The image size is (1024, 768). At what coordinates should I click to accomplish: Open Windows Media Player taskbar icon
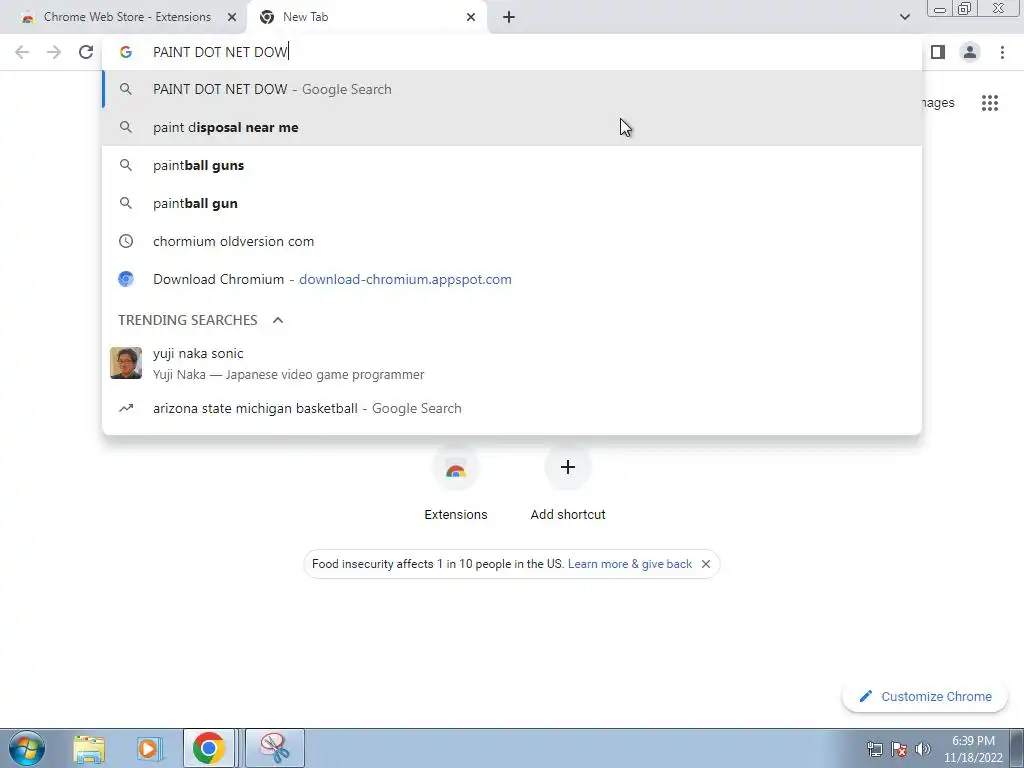(x=149, y=748)
